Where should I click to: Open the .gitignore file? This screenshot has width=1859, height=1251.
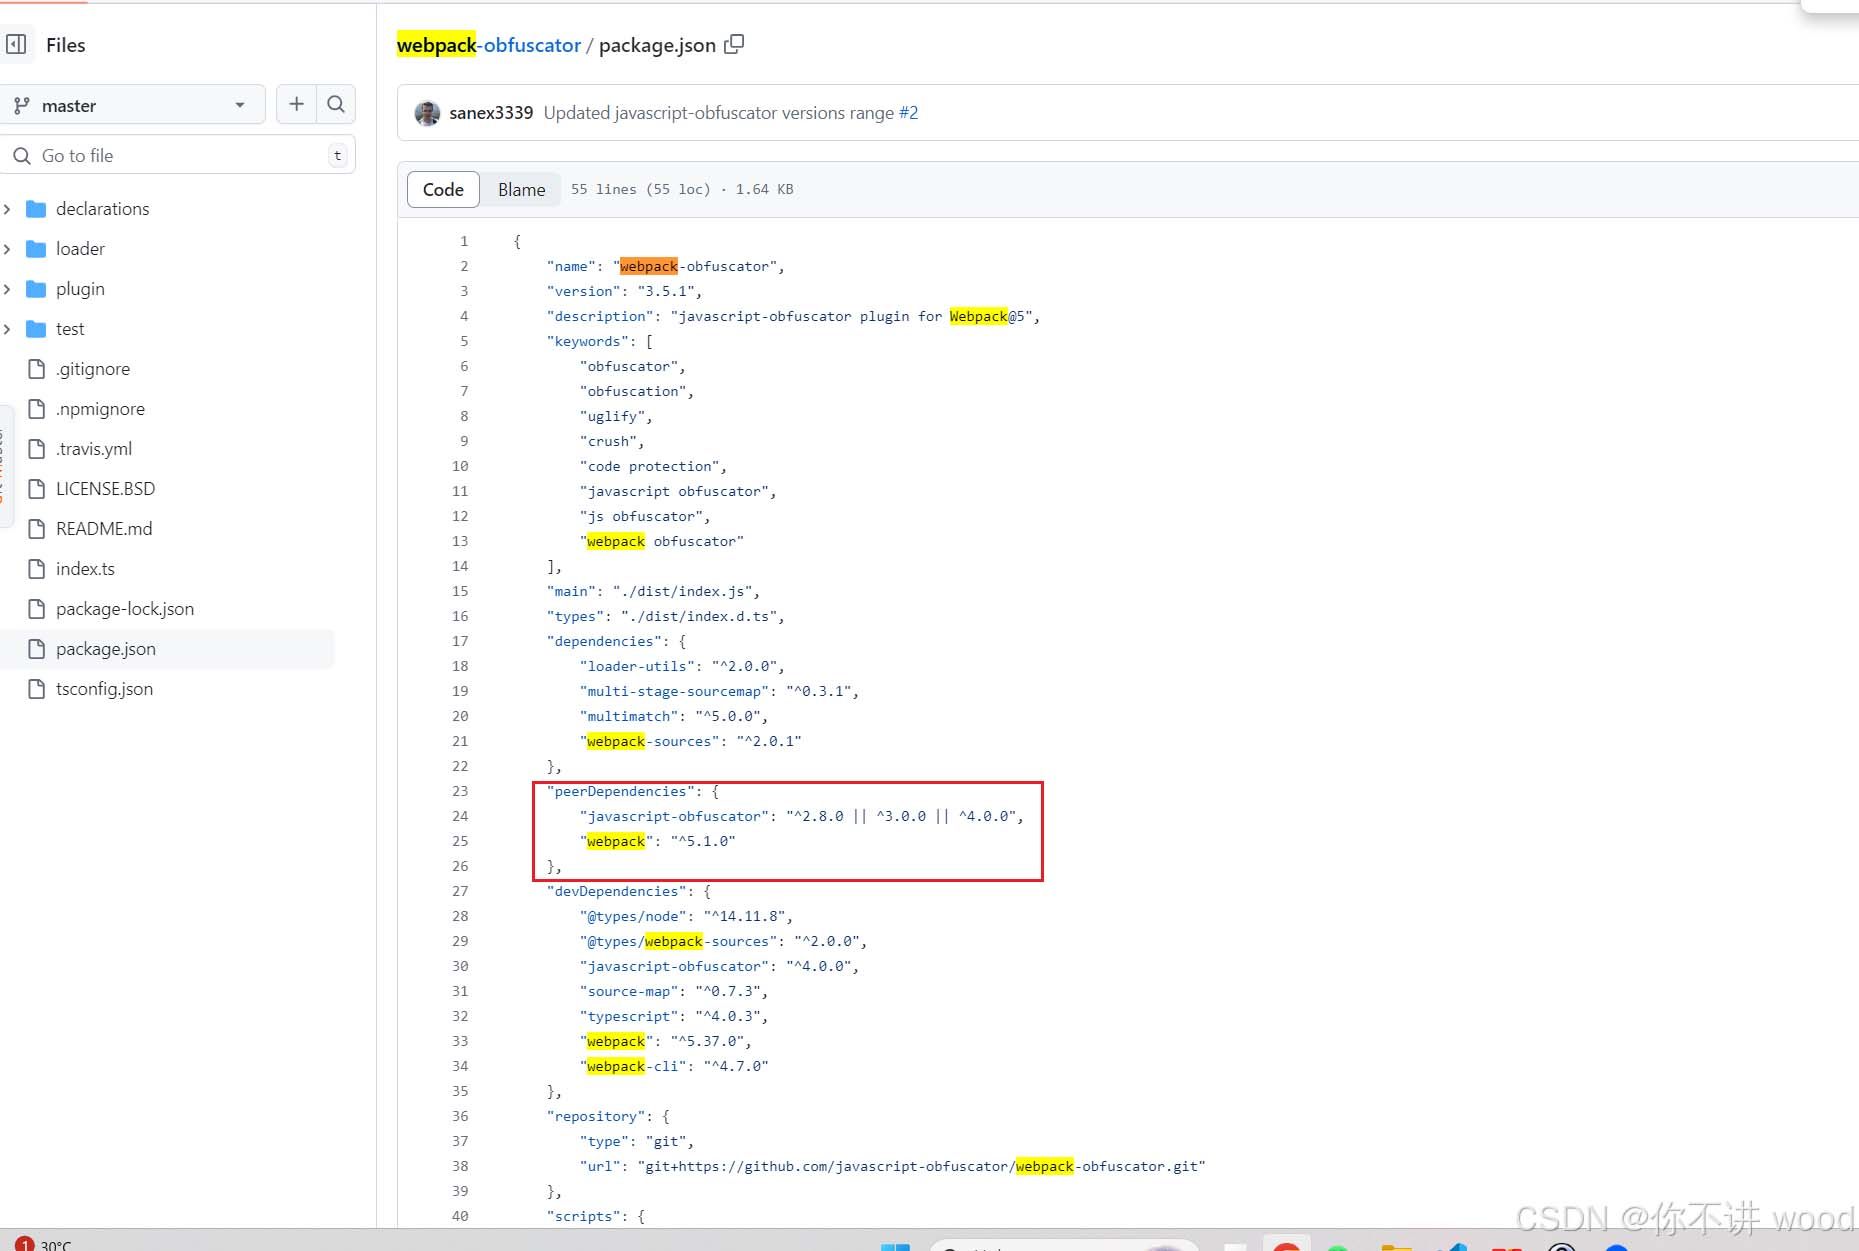pos(93,369)
